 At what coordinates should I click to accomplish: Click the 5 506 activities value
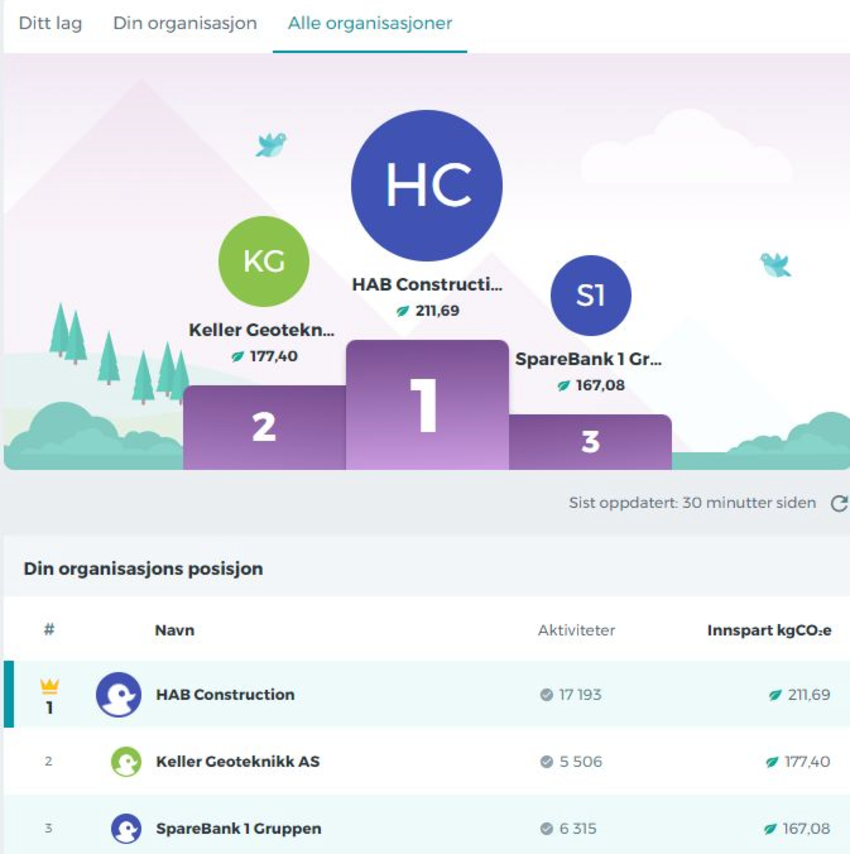click(580, 761)
